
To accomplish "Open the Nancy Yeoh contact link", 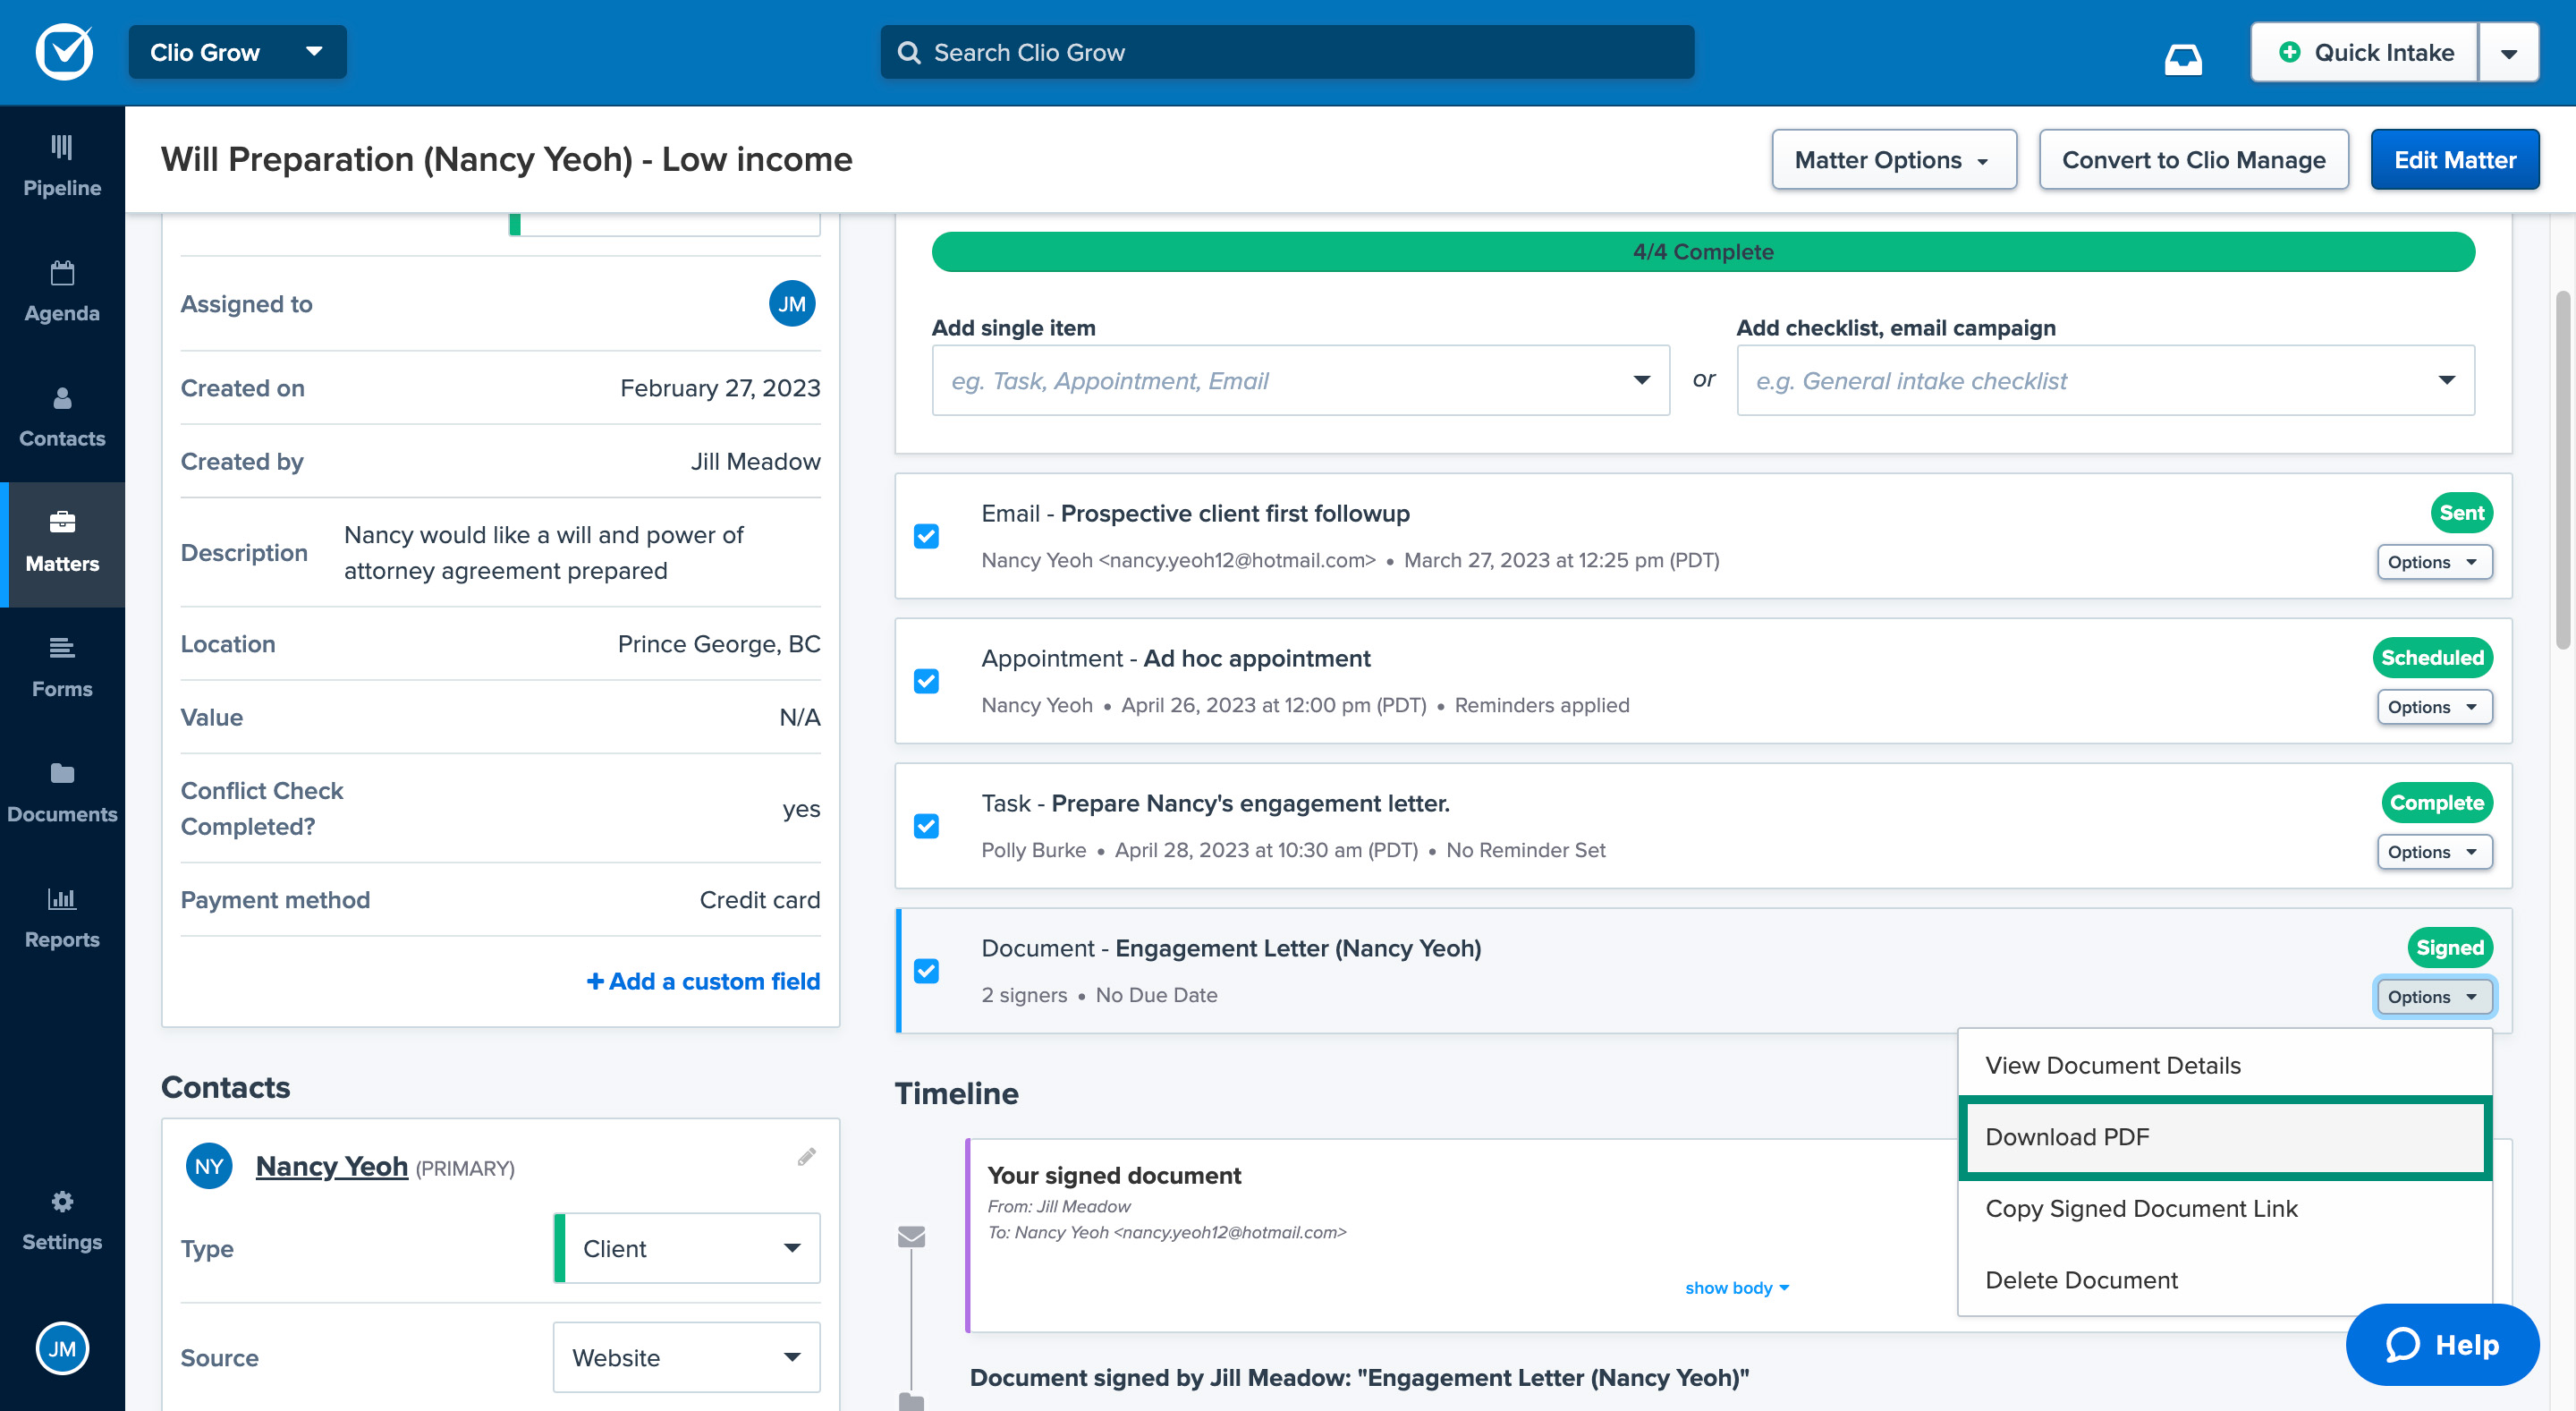I will (331, 1166).
